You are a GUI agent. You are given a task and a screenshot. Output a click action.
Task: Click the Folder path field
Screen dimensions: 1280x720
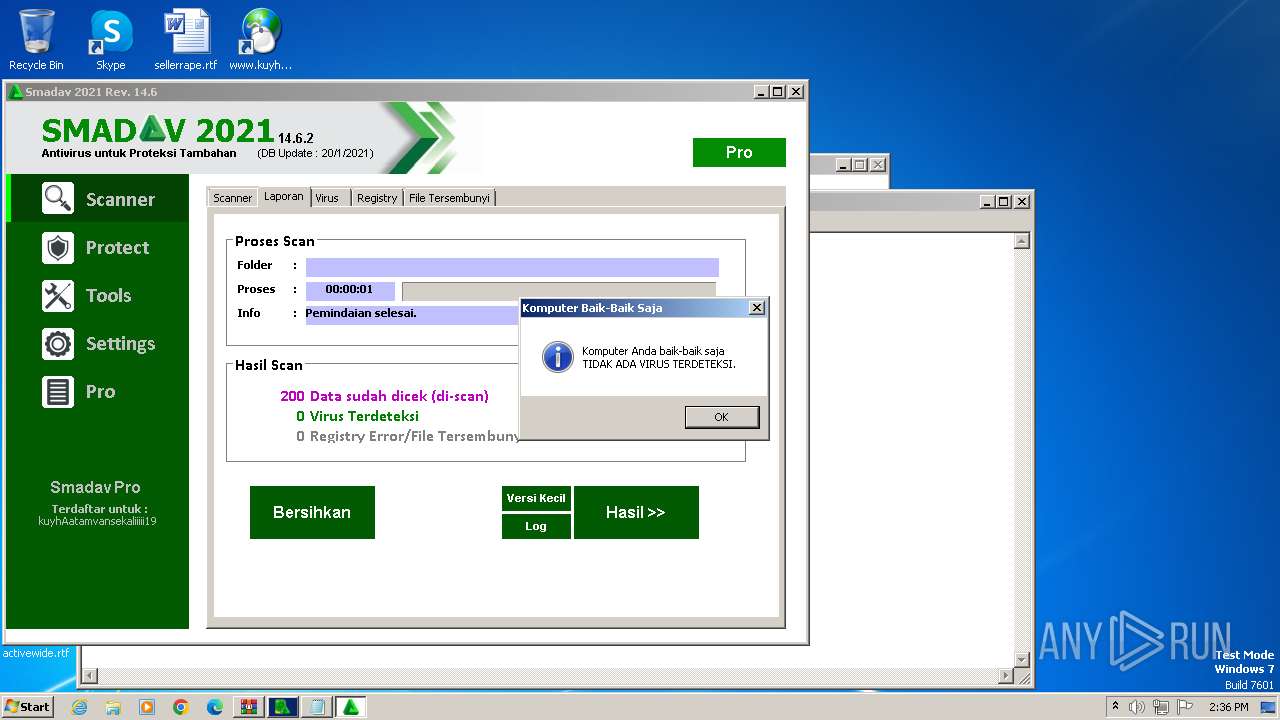click(x=512, y=267)
